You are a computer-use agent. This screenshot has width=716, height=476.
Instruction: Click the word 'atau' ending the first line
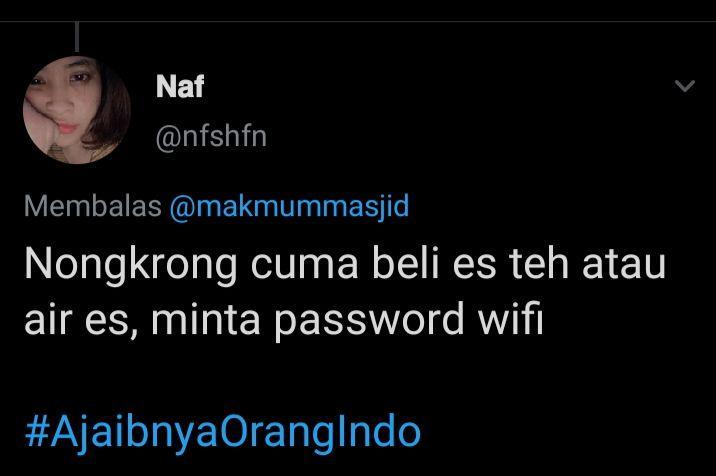tap(624, 265)
